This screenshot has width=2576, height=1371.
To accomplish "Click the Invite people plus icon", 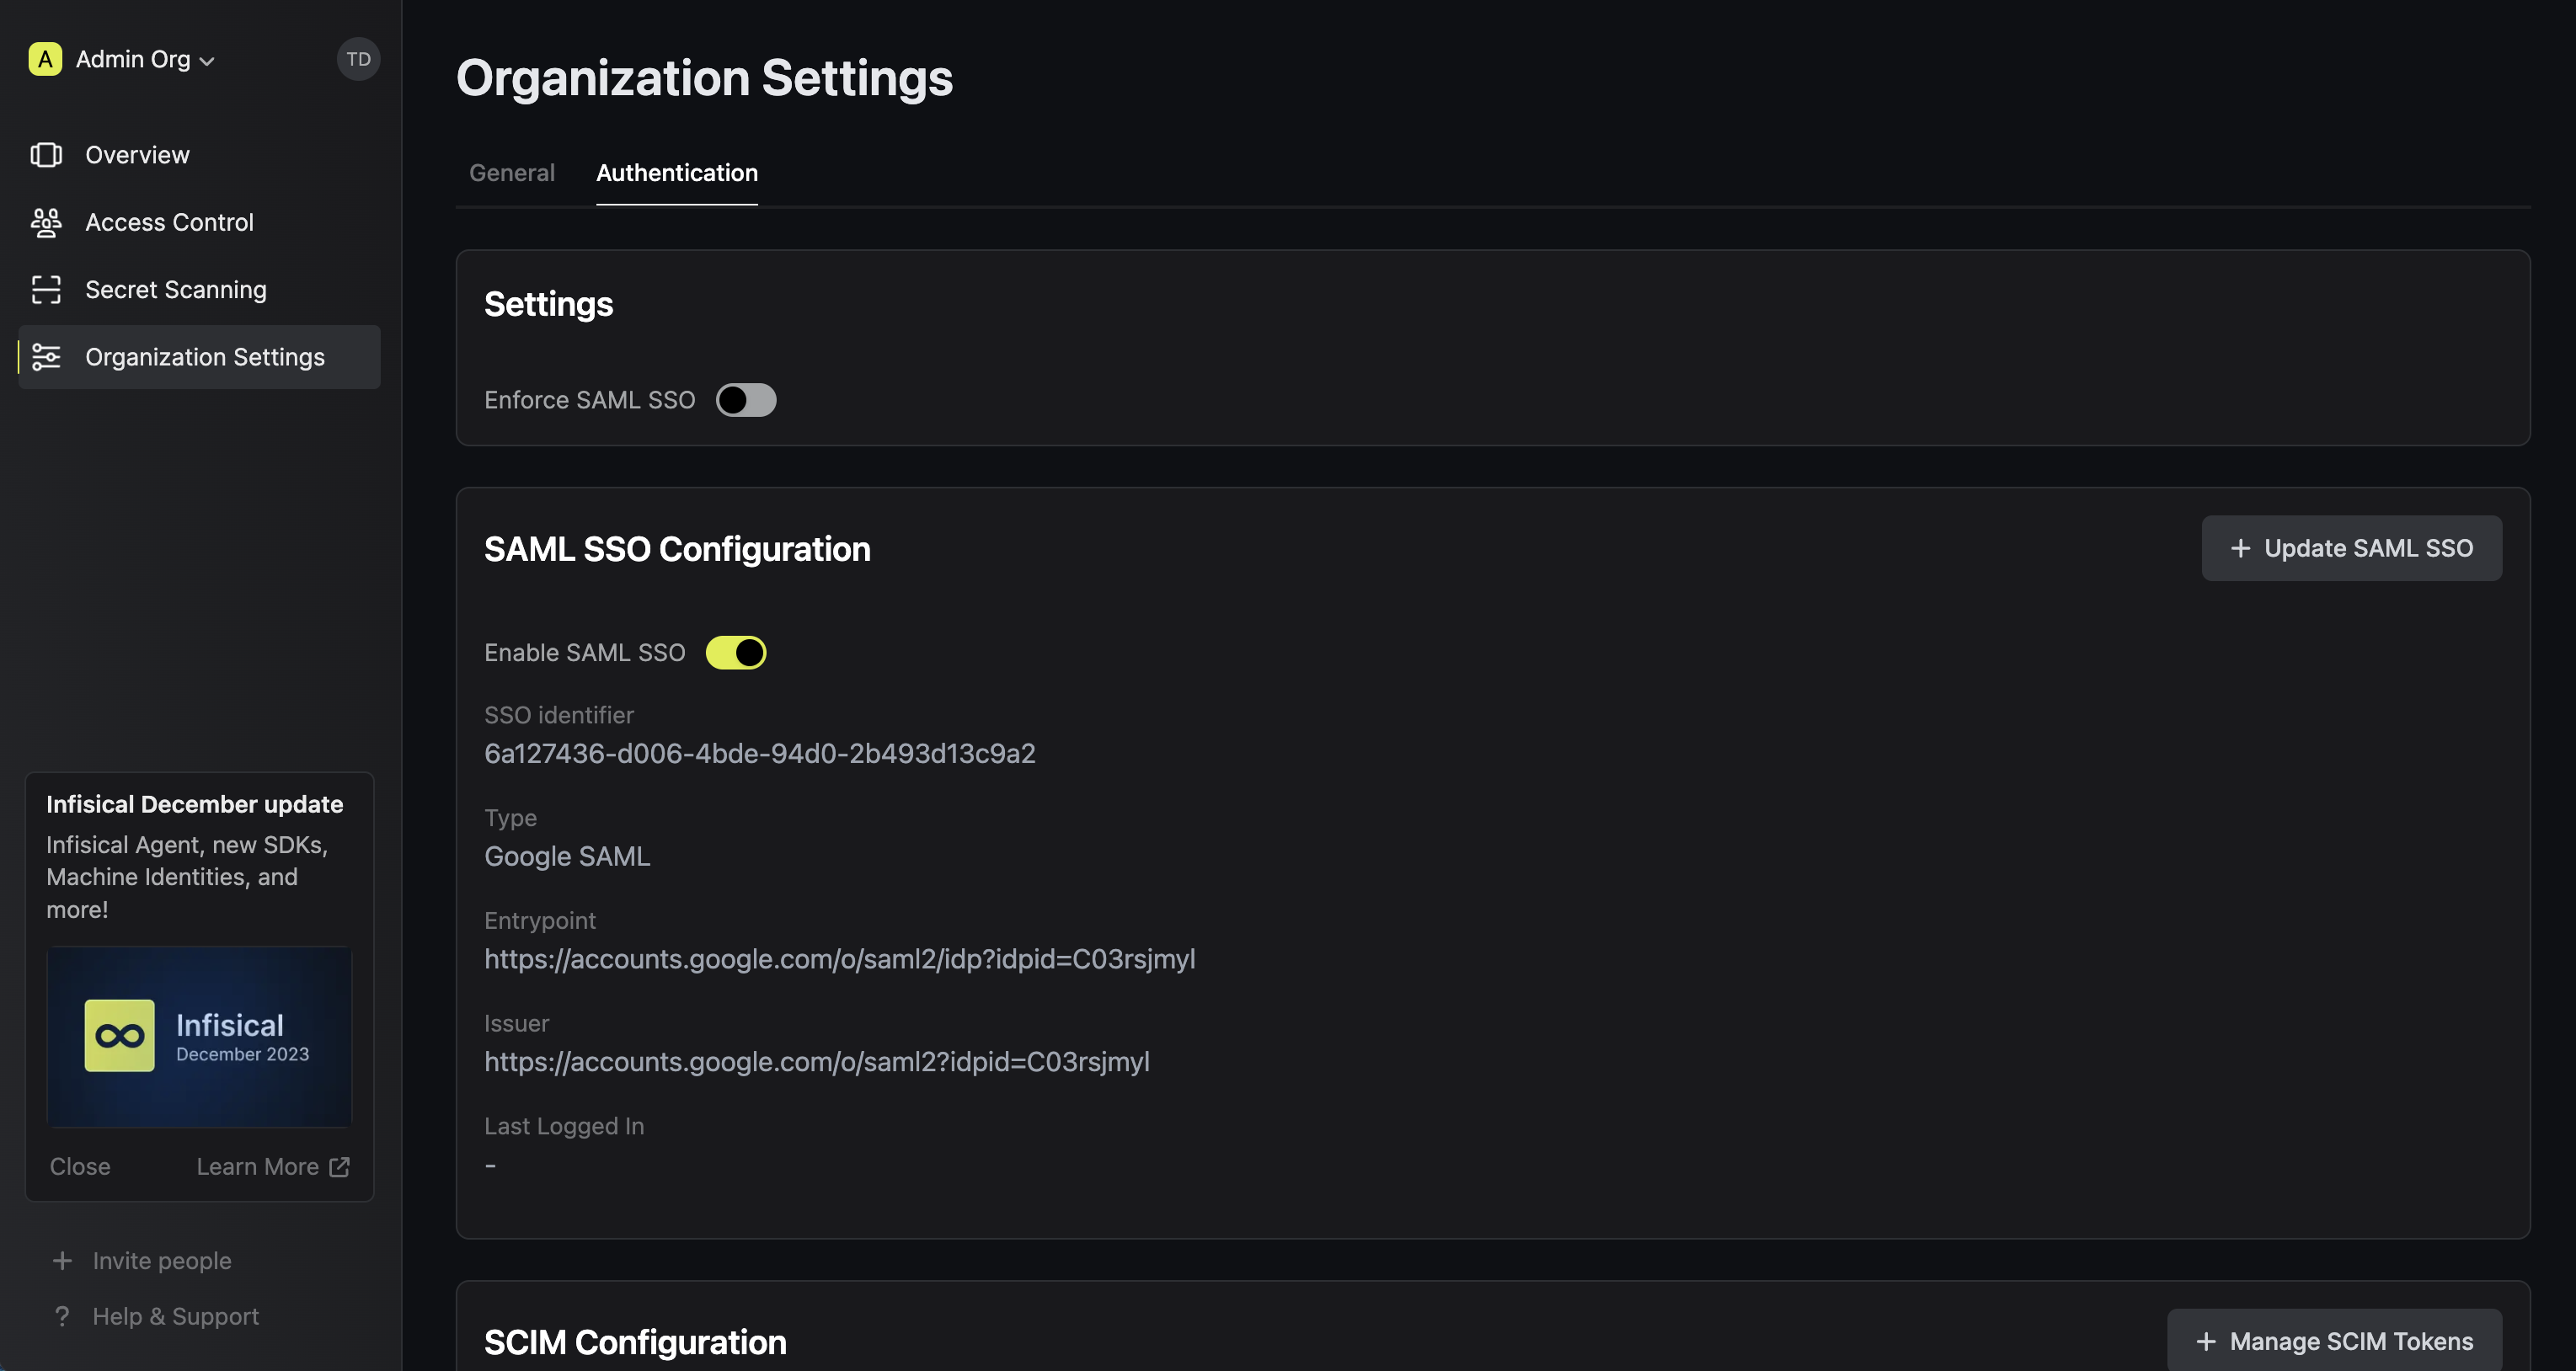I will coord(62,1261).
